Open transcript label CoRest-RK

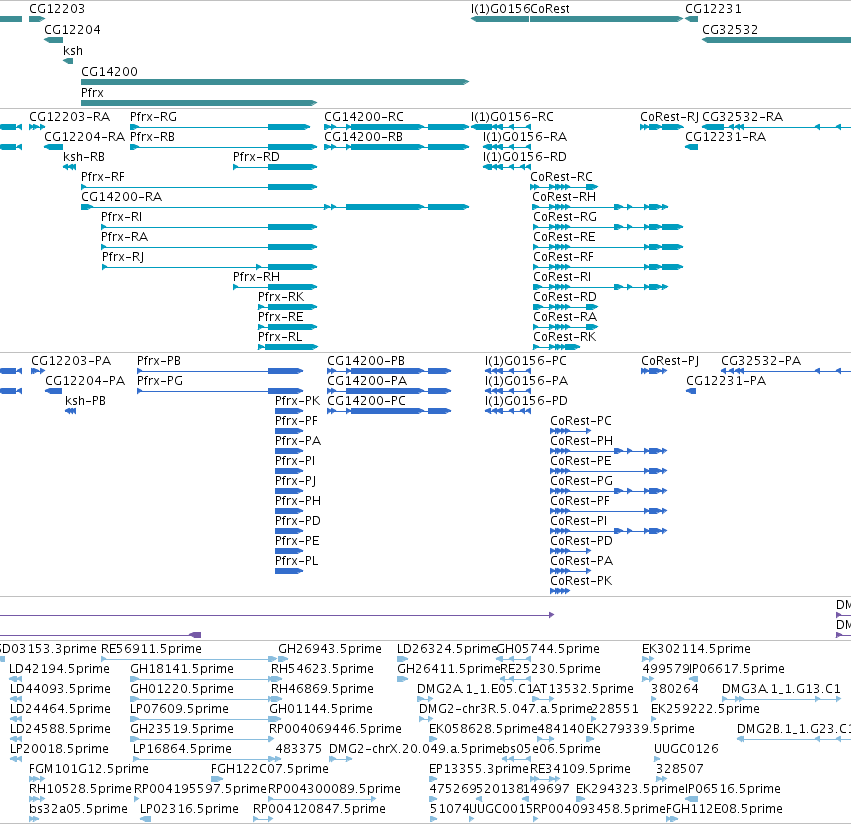point(564,337)
